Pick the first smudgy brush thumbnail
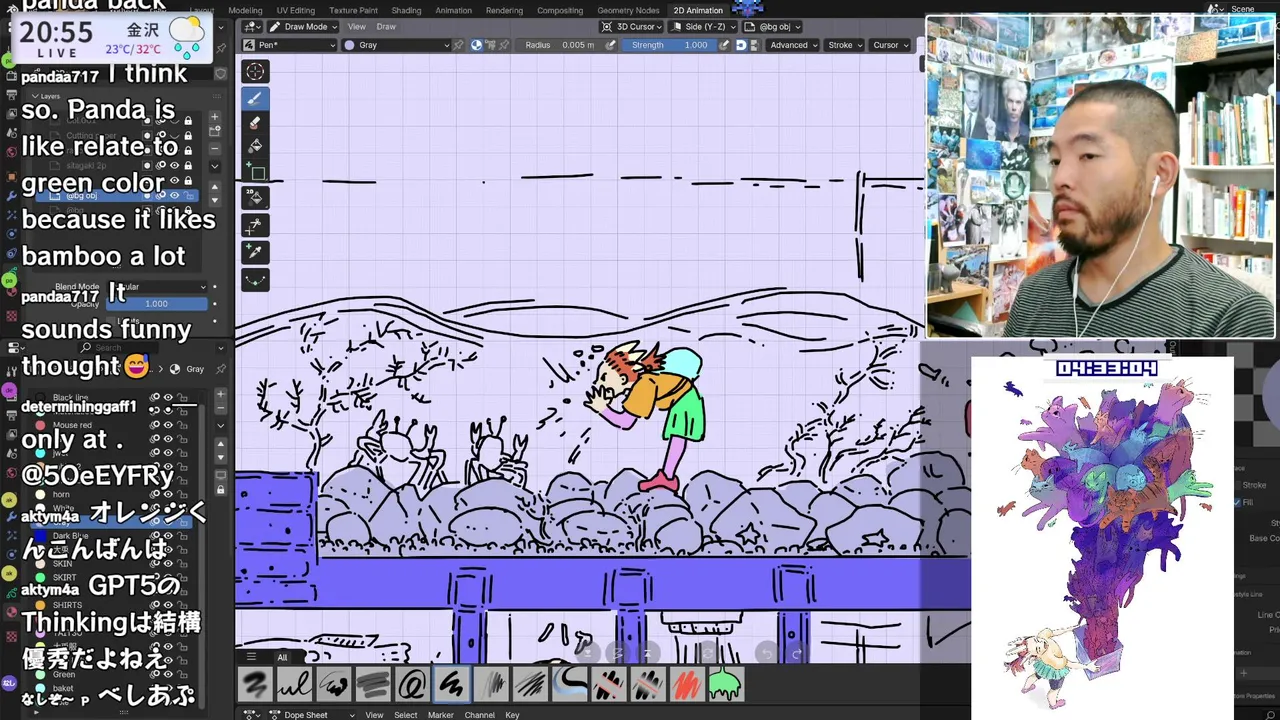This screenshot has width=1280, height=720. 255,685
